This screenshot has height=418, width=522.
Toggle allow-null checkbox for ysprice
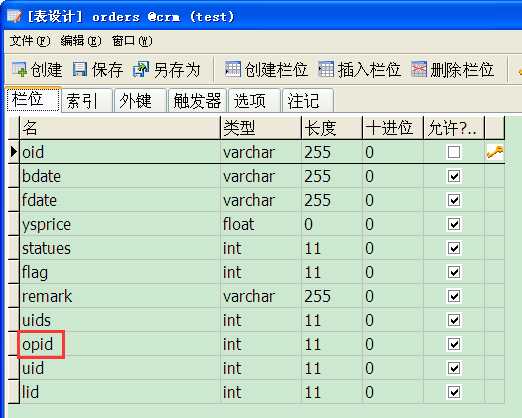[x=454, y=224]
